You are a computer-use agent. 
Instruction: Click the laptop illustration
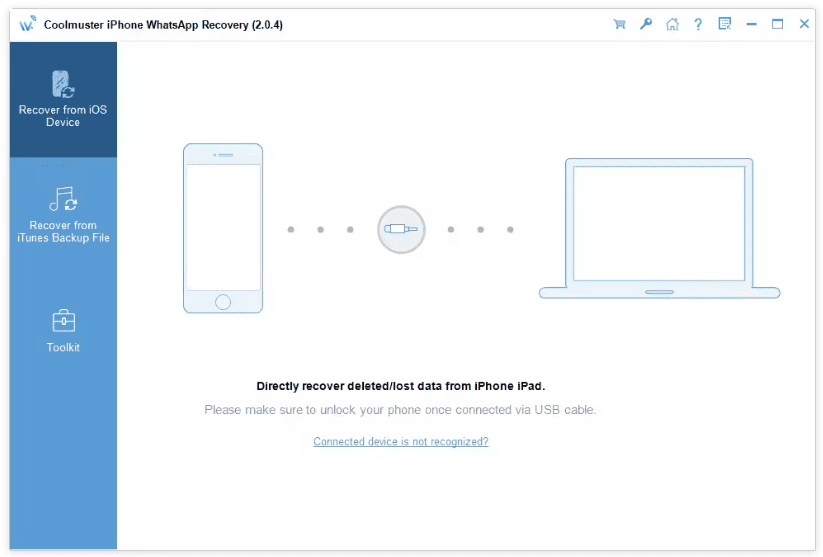click(x=659, y=228)
